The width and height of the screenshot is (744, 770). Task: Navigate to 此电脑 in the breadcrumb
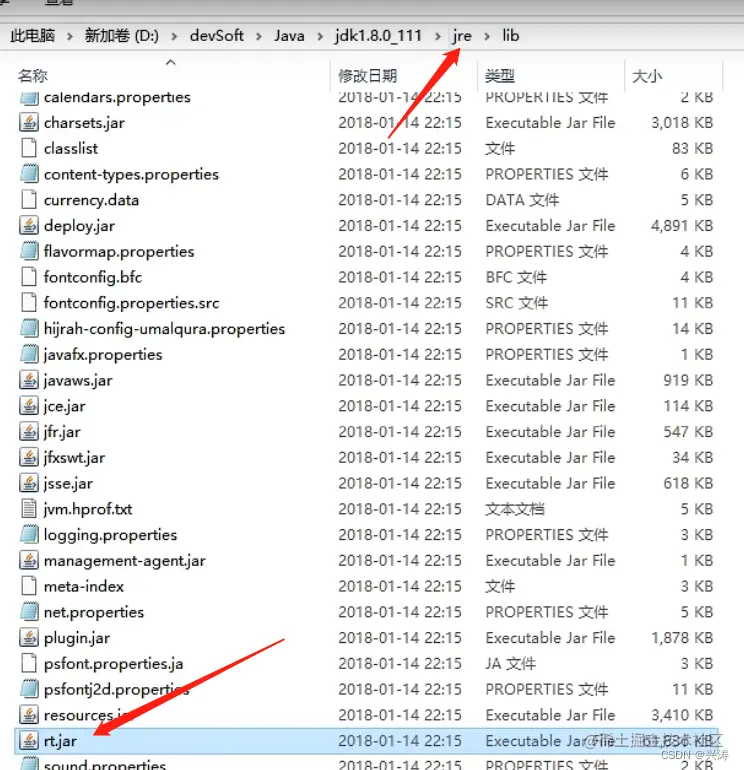[32, 36]
